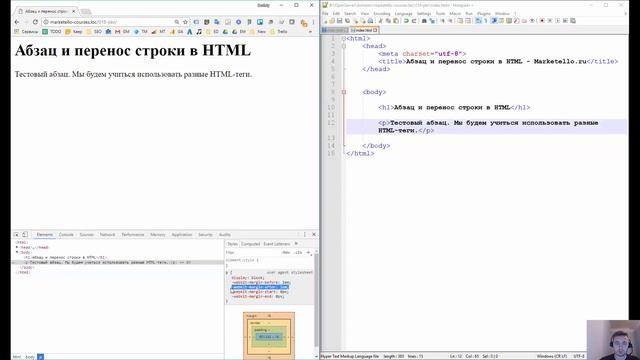Screen dimensions: 640x360
Task: Bookmark this page with the star icon
Action: (185, 22)
